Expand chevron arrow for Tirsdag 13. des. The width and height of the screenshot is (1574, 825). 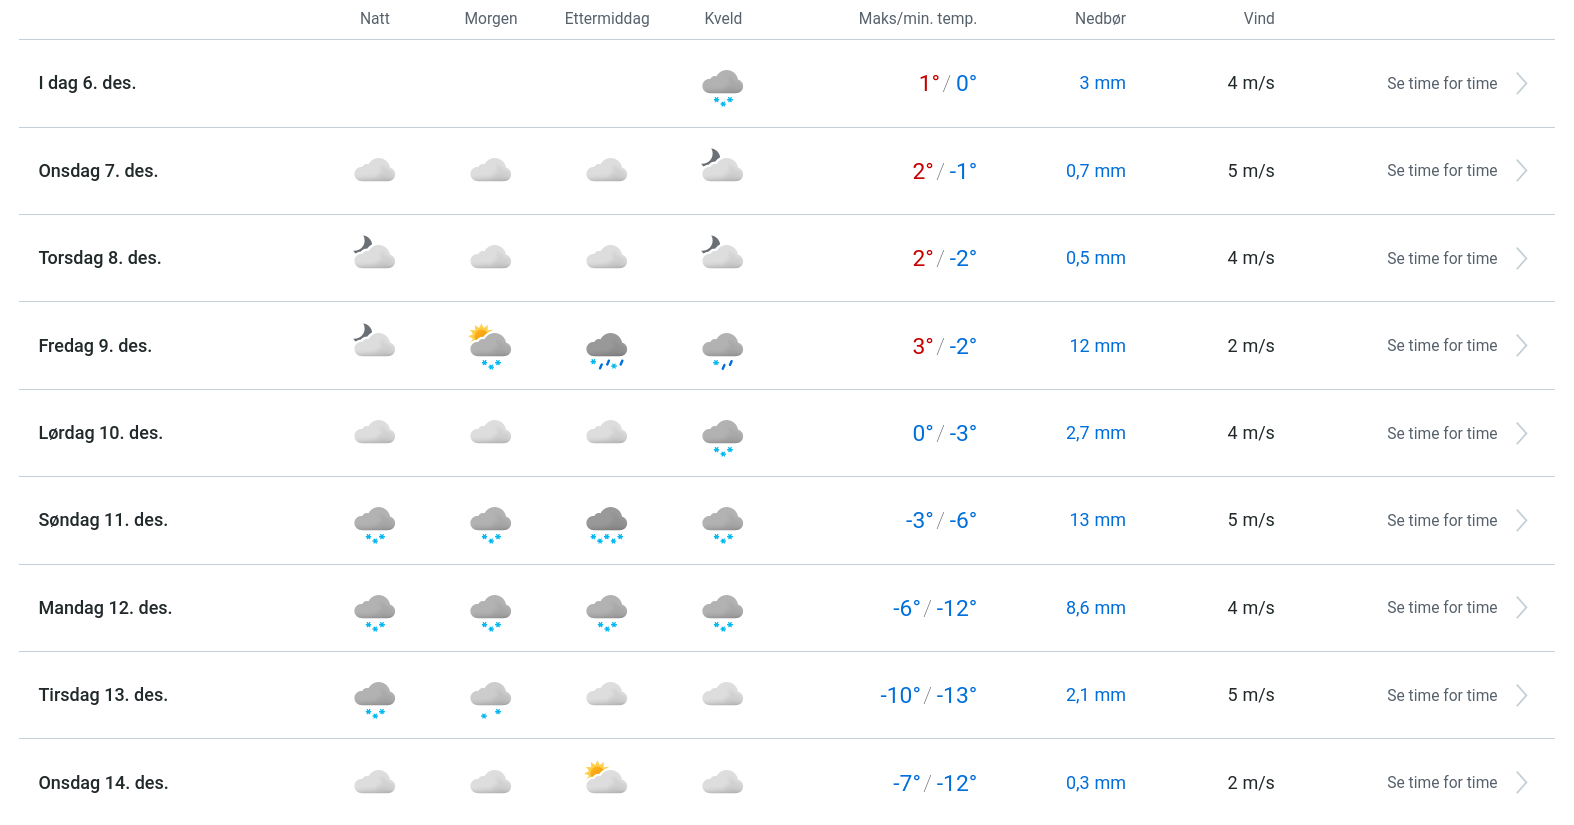click(1521, 696)
